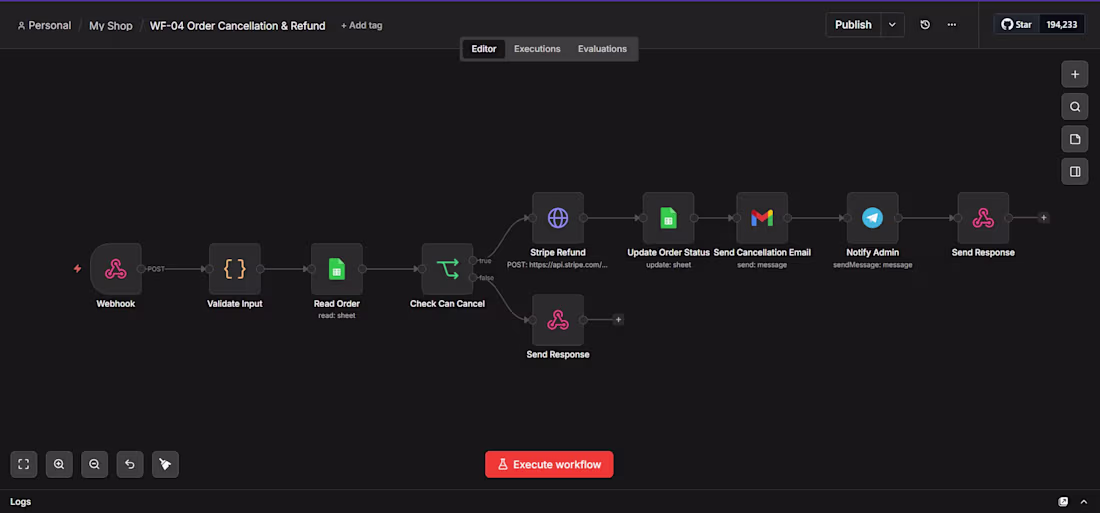Image resolution: width=1100 pixels, height=513 pixels.
Task: Open the Update Order Status sheet node
Action: pos(669,218)
